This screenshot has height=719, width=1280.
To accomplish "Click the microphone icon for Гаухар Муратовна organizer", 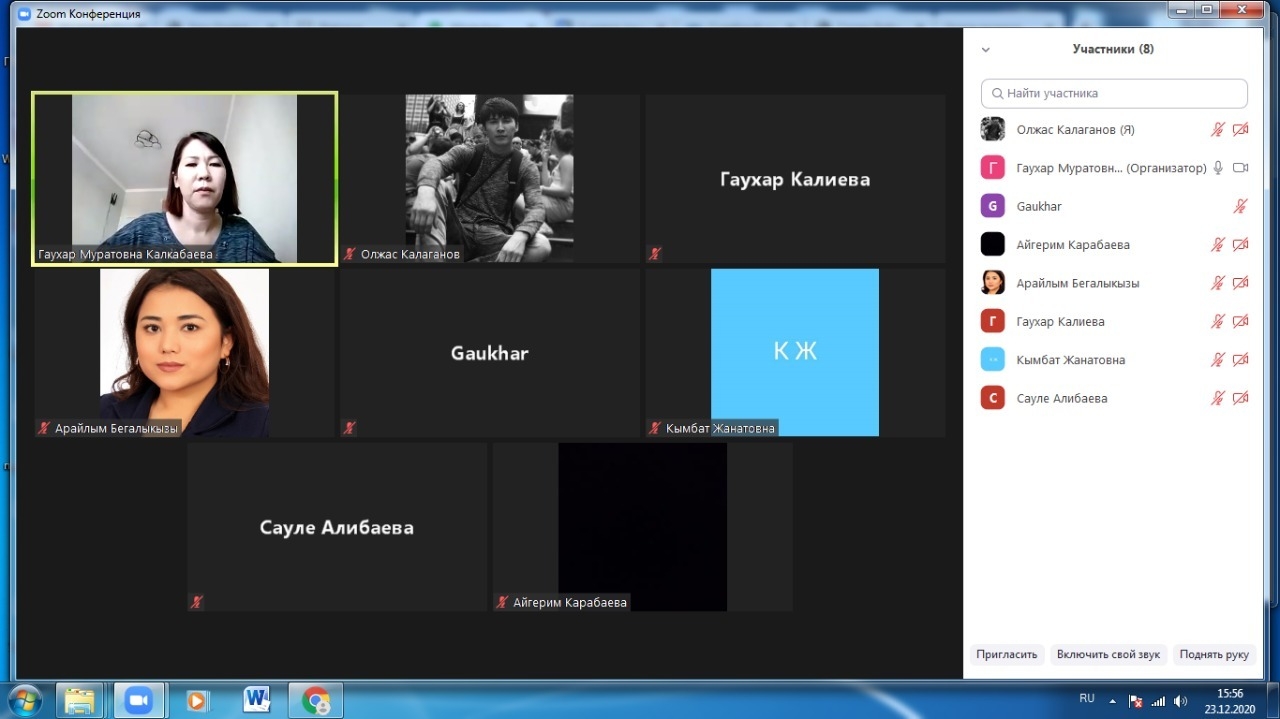I will click(x=1218, y=168).
